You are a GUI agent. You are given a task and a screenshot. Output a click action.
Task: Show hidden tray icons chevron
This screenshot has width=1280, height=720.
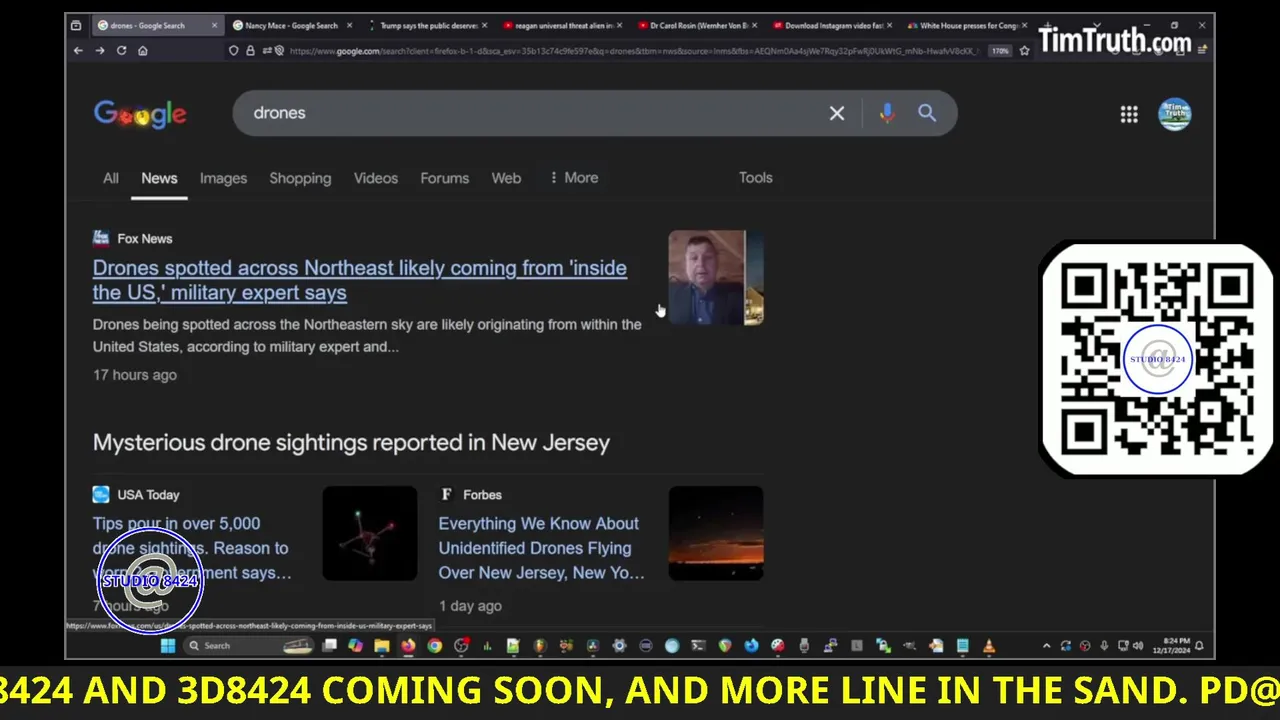tap(1046, 646)
